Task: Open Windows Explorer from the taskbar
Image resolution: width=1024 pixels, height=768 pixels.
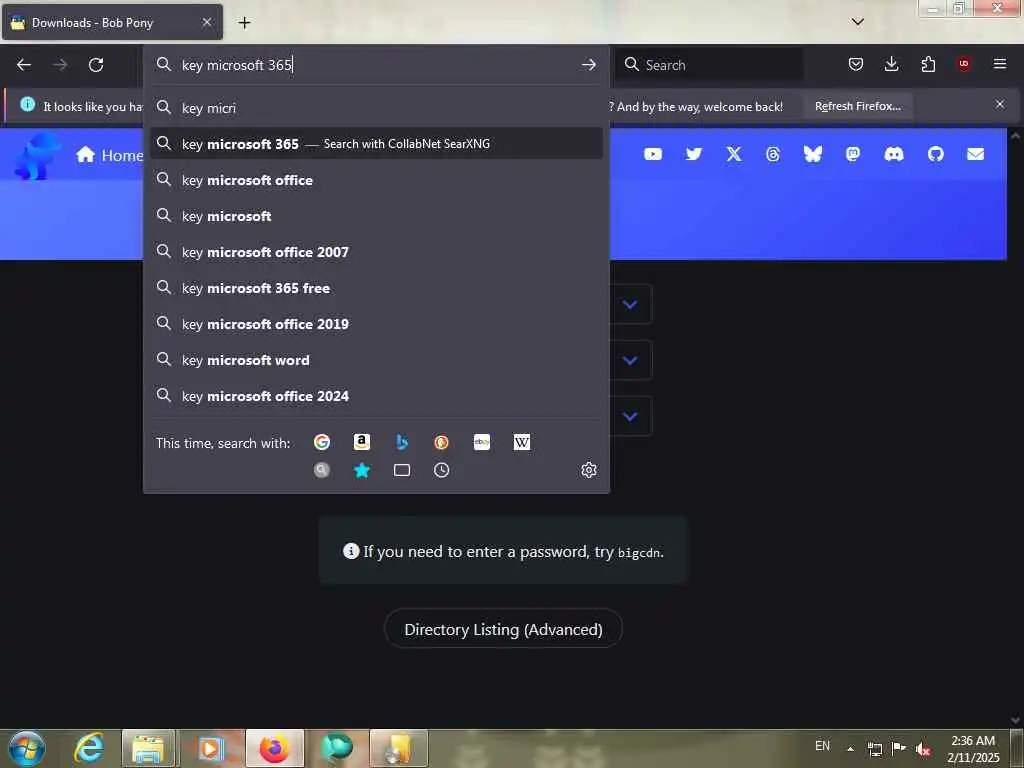Action: [148, 748]
